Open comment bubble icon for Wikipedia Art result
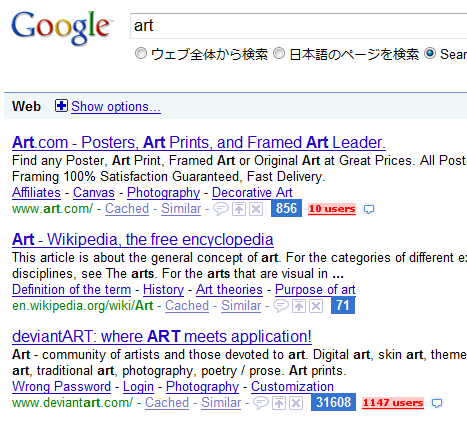 [x=281, y=306]
